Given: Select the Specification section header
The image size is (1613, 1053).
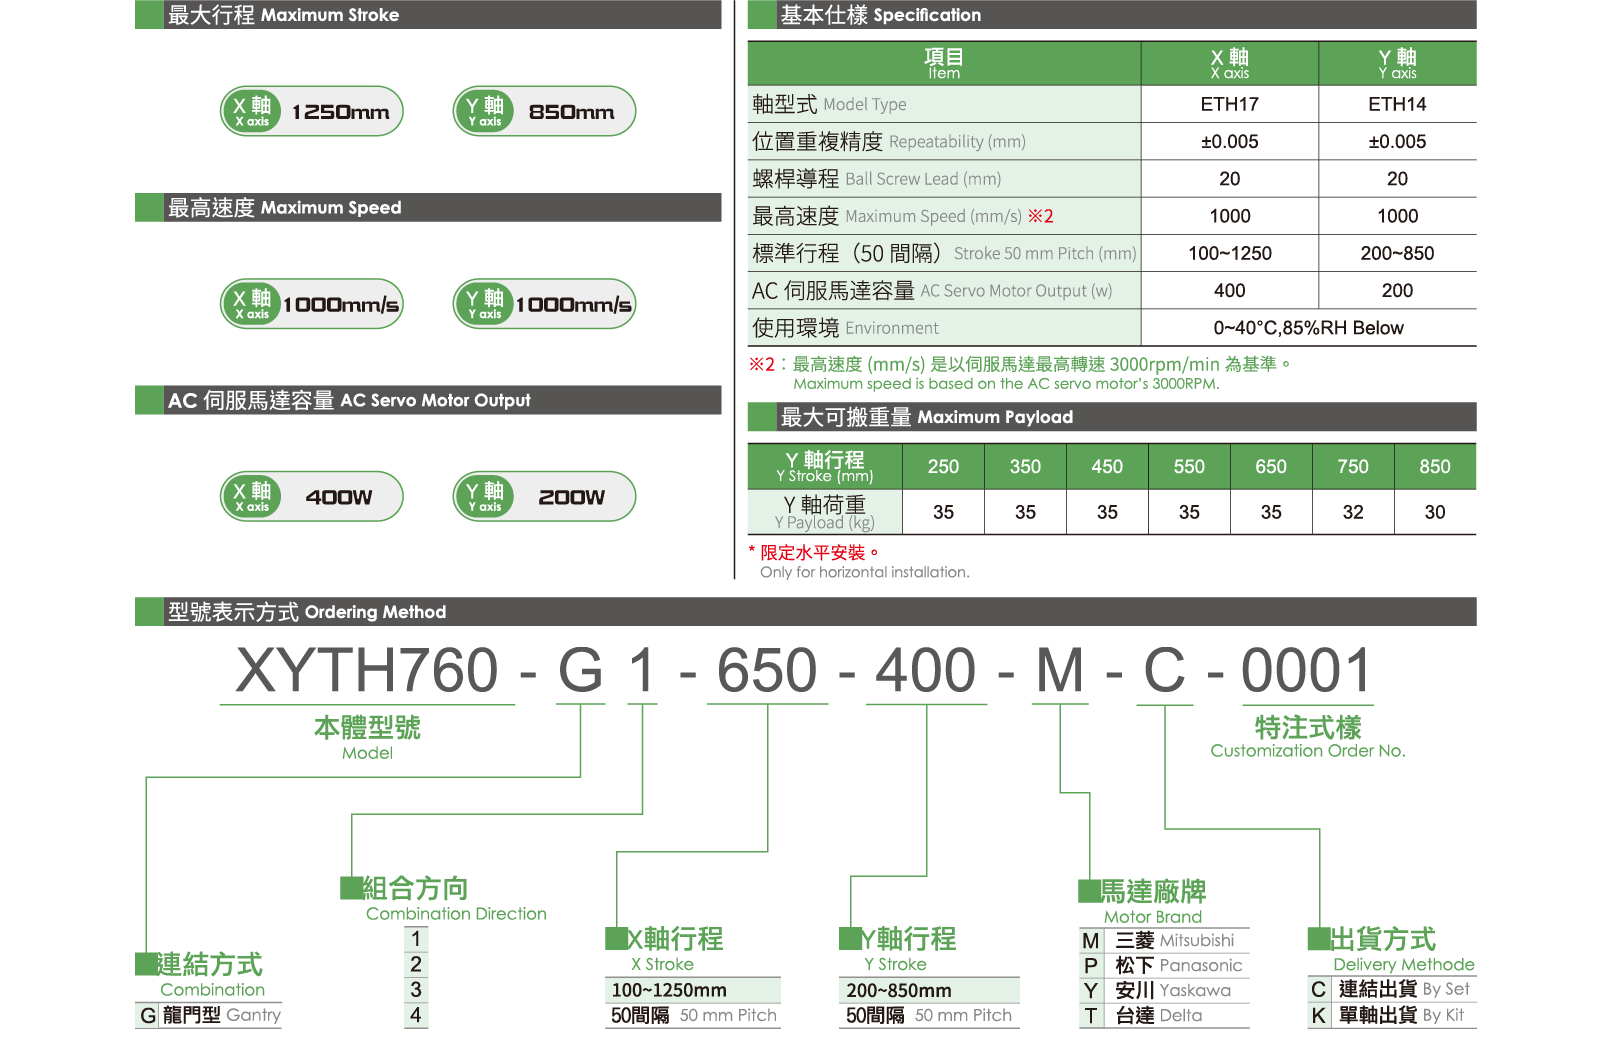Looking at the screenshot, I should (x=1112, y=15).
